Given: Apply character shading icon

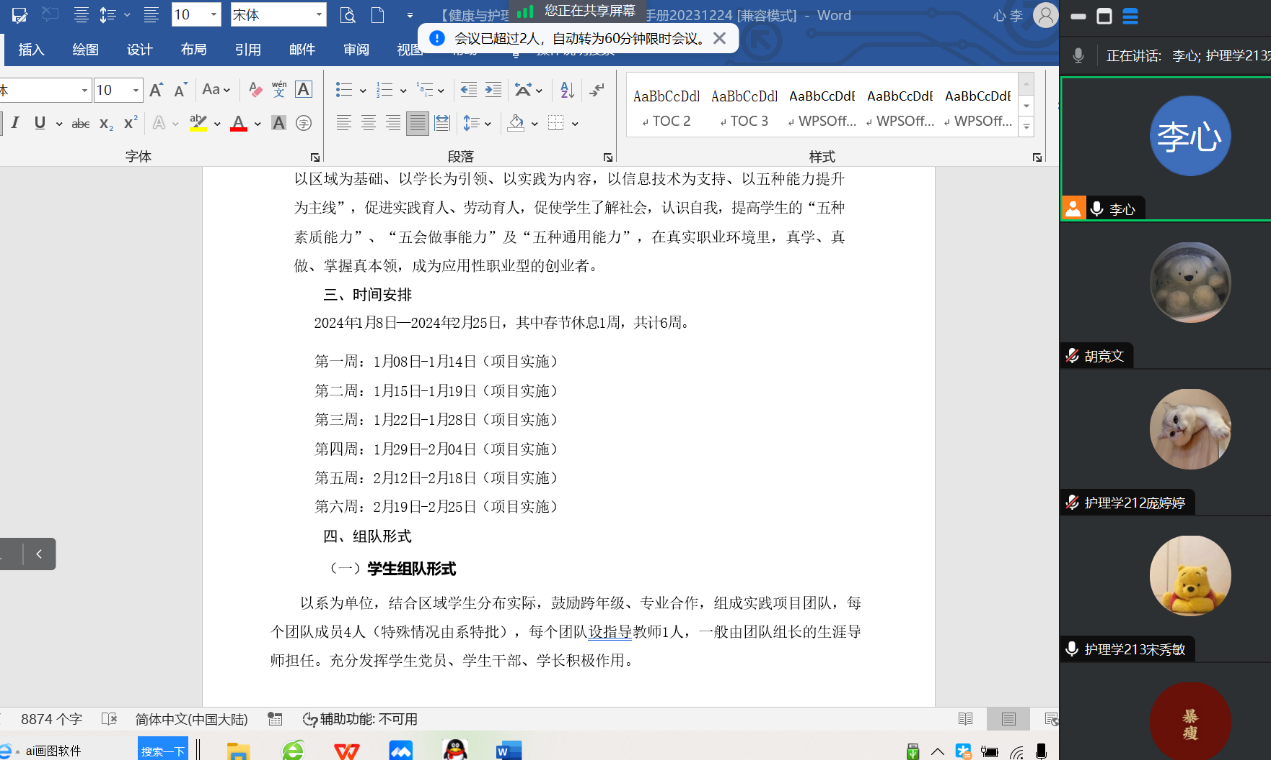Looking at the screenshot, I should (x=279, y=123).
